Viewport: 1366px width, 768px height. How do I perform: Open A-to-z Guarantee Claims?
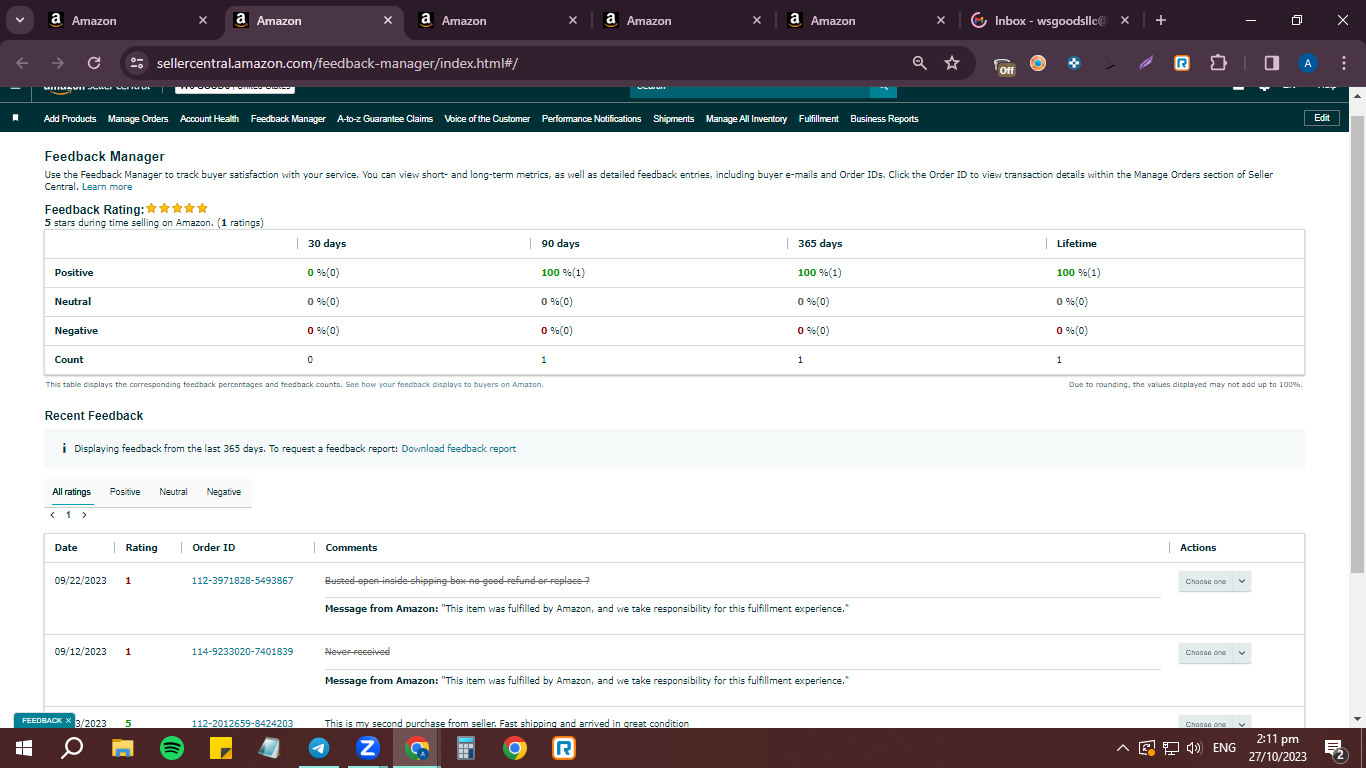click(x=385, y=119)
